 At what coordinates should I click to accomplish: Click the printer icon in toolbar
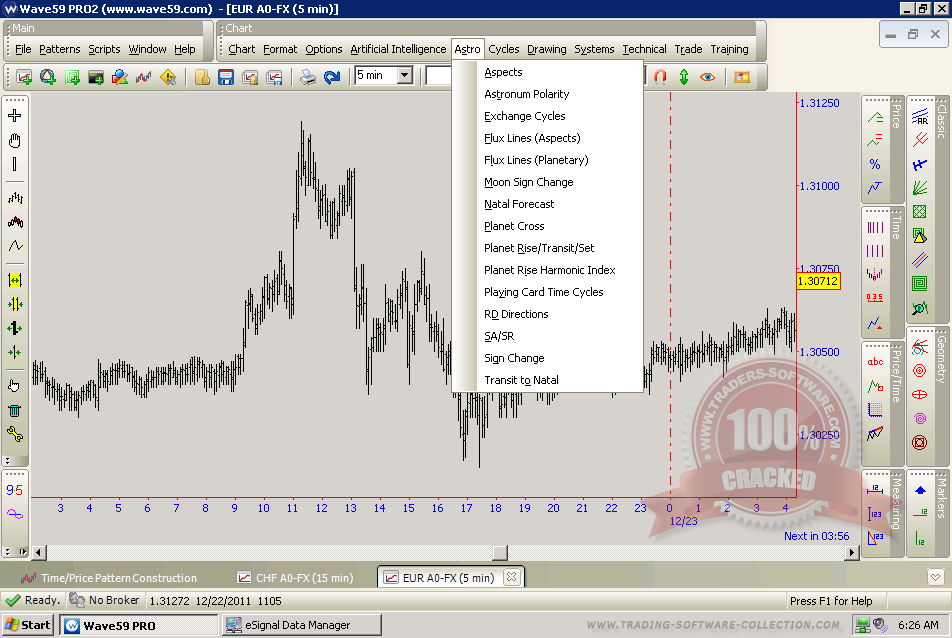click(308, 76)
